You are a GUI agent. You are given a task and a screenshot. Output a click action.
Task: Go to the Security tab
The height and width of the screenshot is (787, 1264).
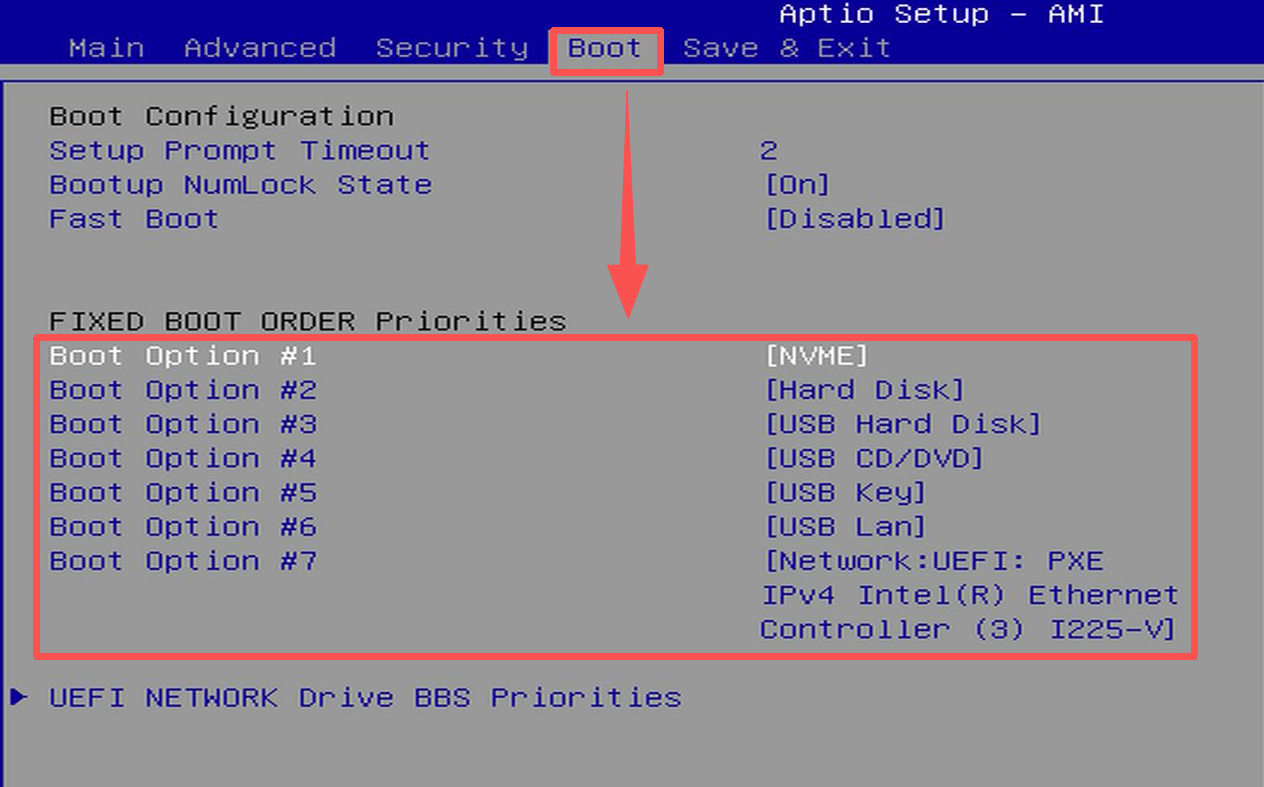[452, 48]
